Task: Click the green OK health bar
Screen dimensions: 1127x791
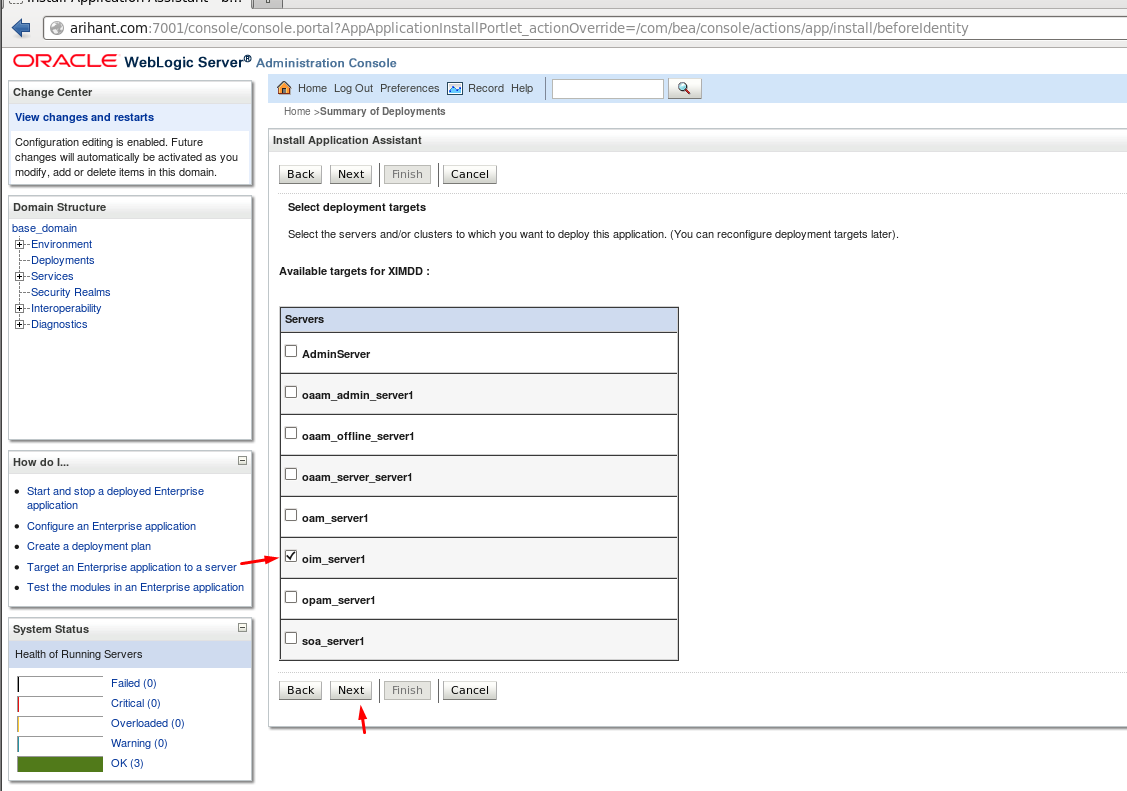Action: [x=60, y=764]
